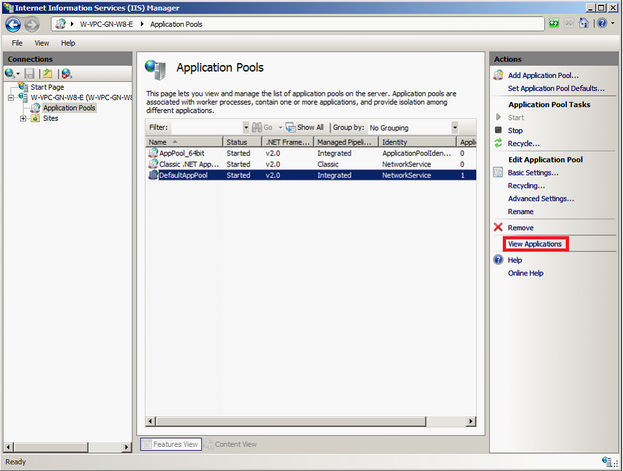Switch to the Content View tab
Image resolution: width=623 pixels, height=471 pixels.
(x=231, y=444)
